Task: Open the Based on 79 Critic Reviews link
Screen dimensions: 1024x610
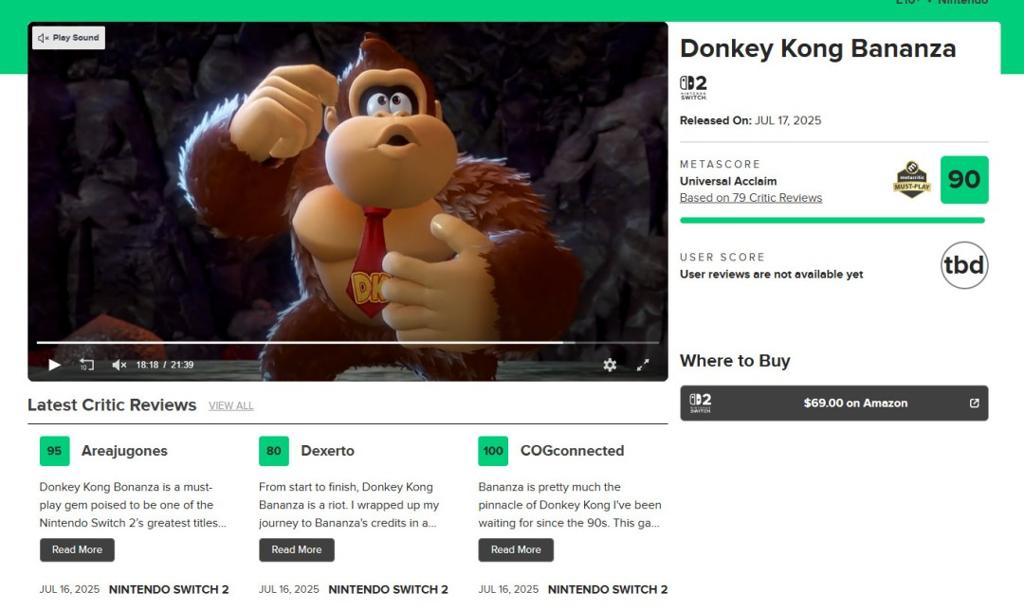Action: click(x=750, y=198)
